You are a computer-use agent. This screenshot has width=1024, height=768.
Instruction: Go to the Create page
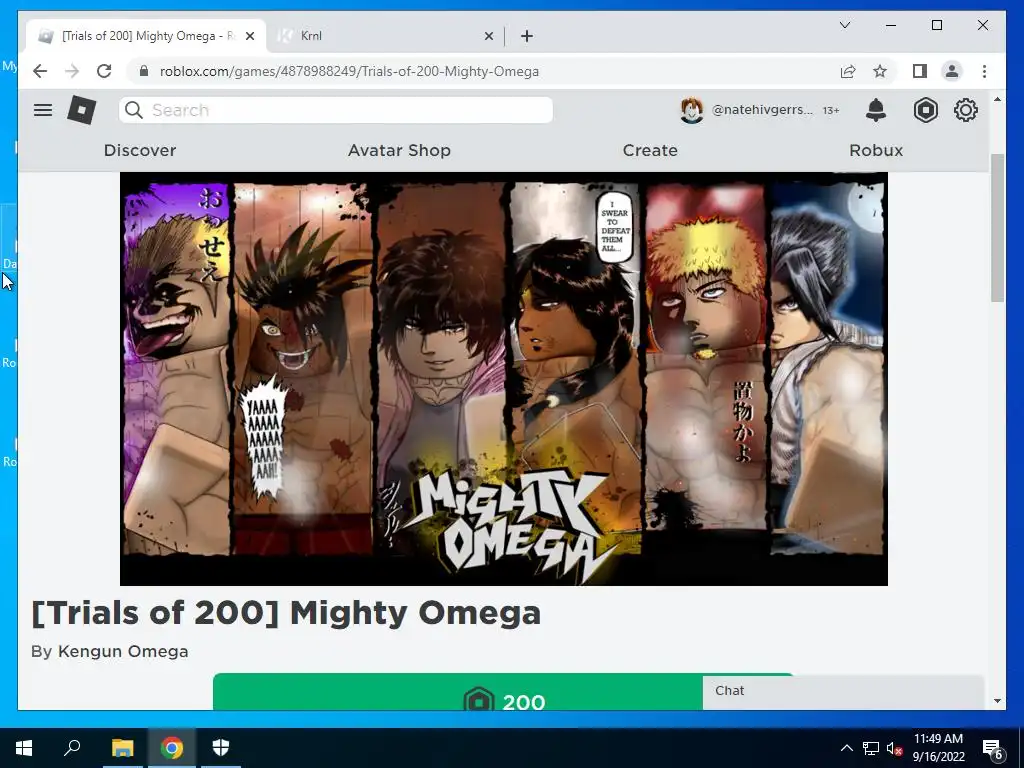coord(650,150)
